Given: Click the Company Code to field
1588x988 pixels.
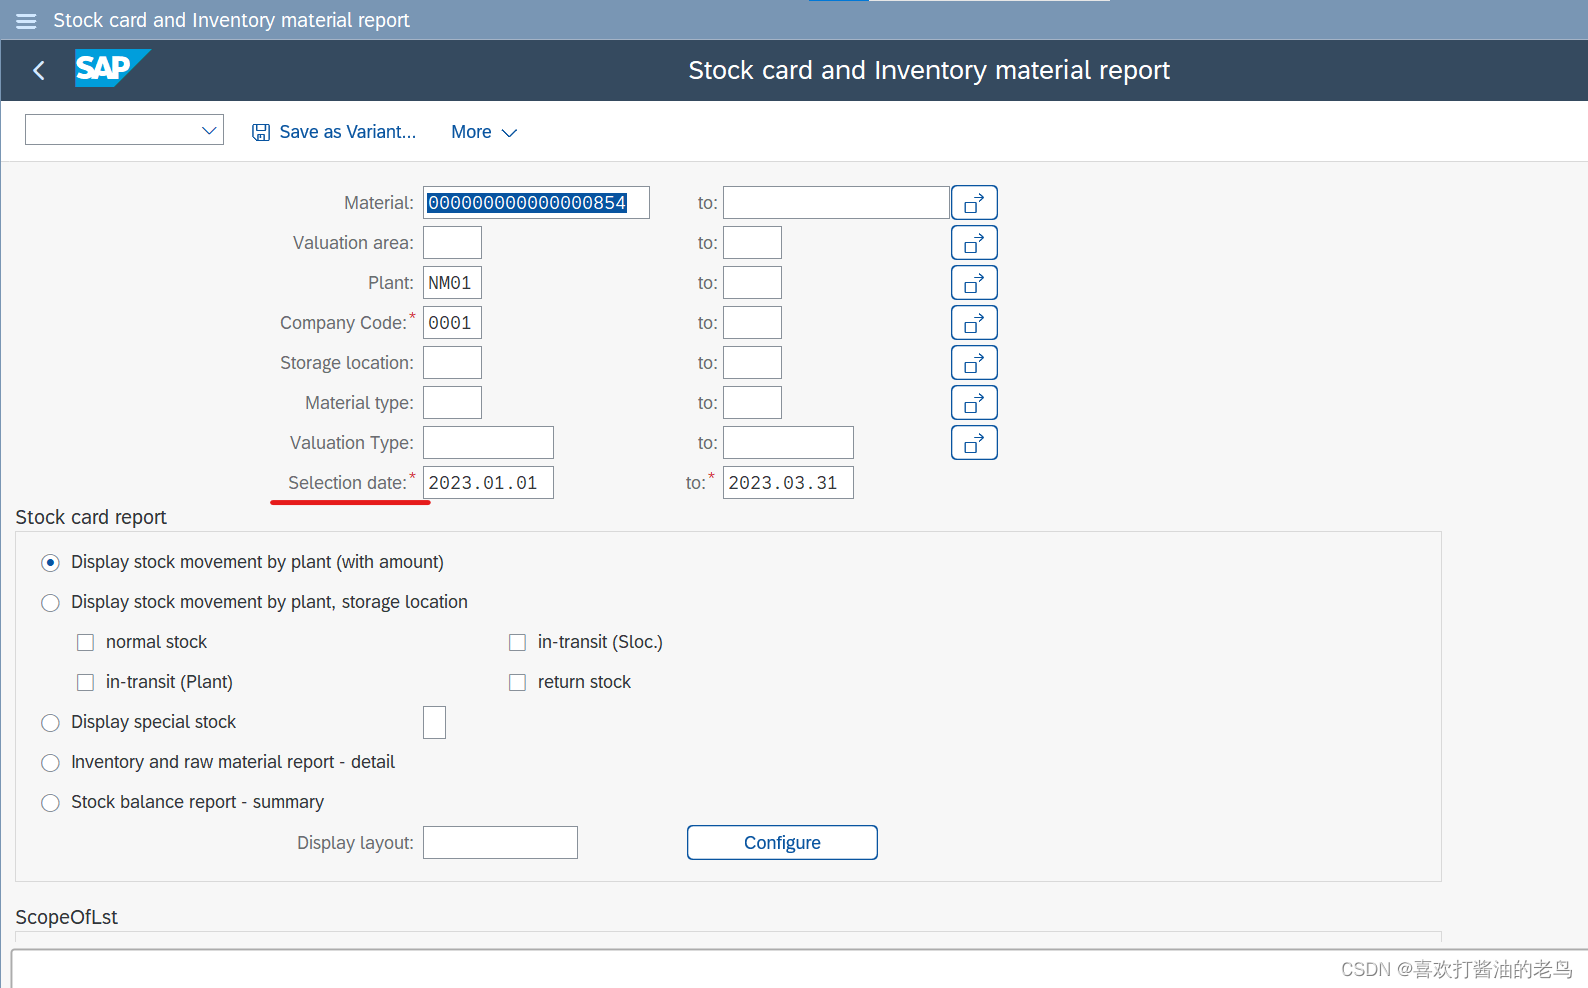Looking at the screenshot, I should [752, 323].
